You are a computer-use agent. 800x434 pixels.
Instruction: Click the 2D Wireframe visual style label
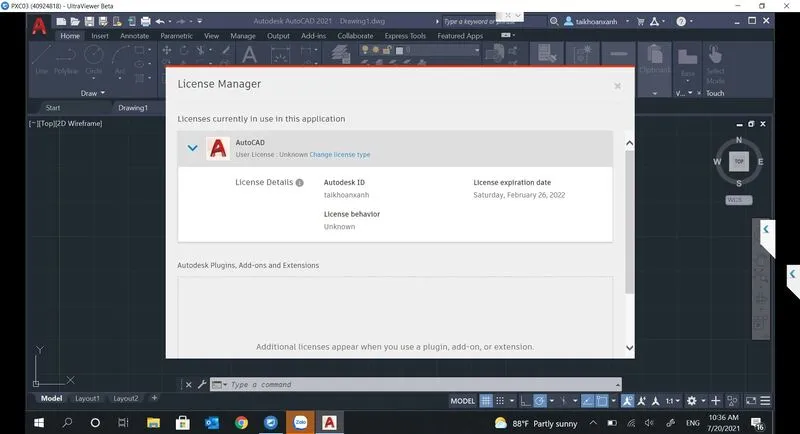[x=79, y=123]
